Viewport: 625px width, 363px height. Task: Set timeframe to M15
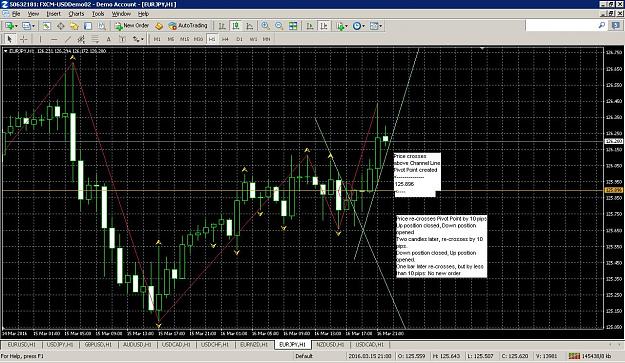(184, 39)
